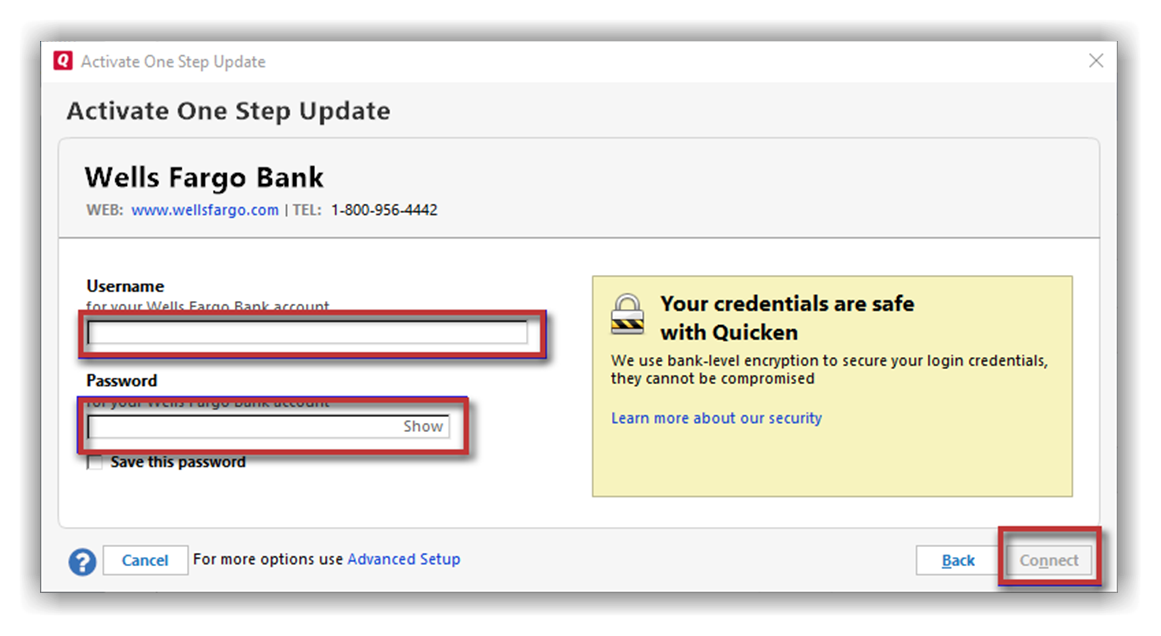This screenshot has height=636, width=1161.
Task: Click the Password field label
Action: [x=122, y=381]
